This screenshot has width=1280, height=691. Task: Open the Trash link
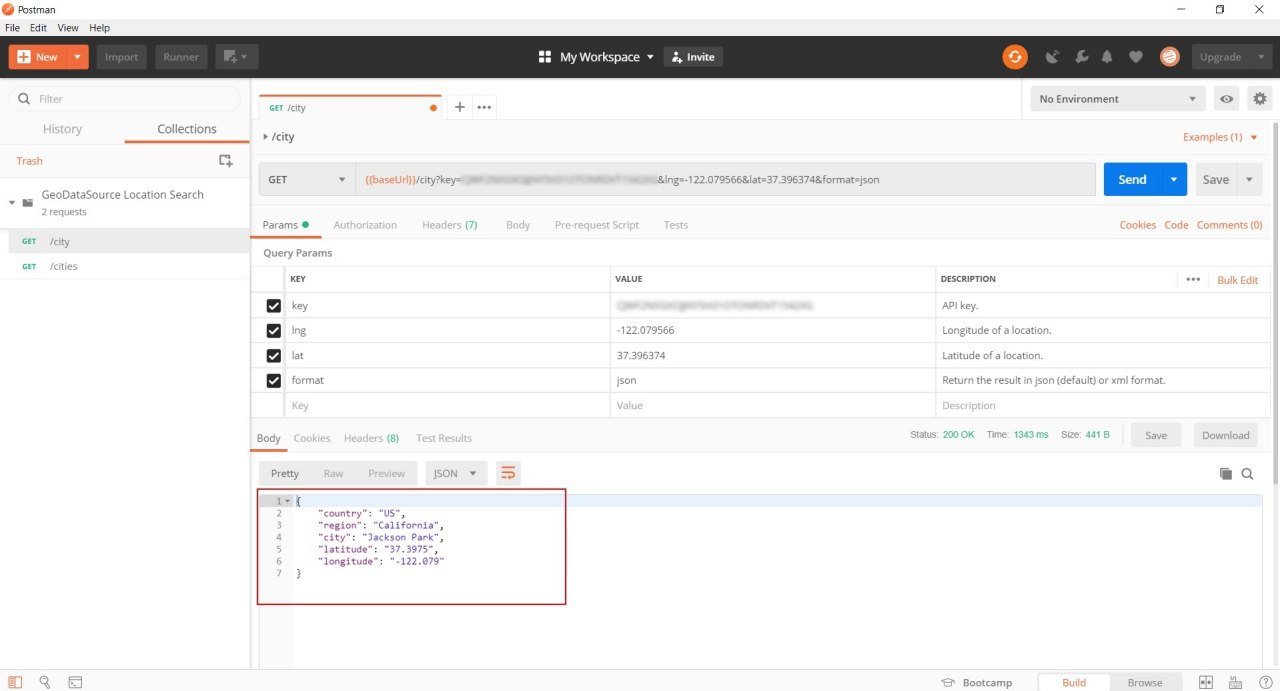coord(29,161)
